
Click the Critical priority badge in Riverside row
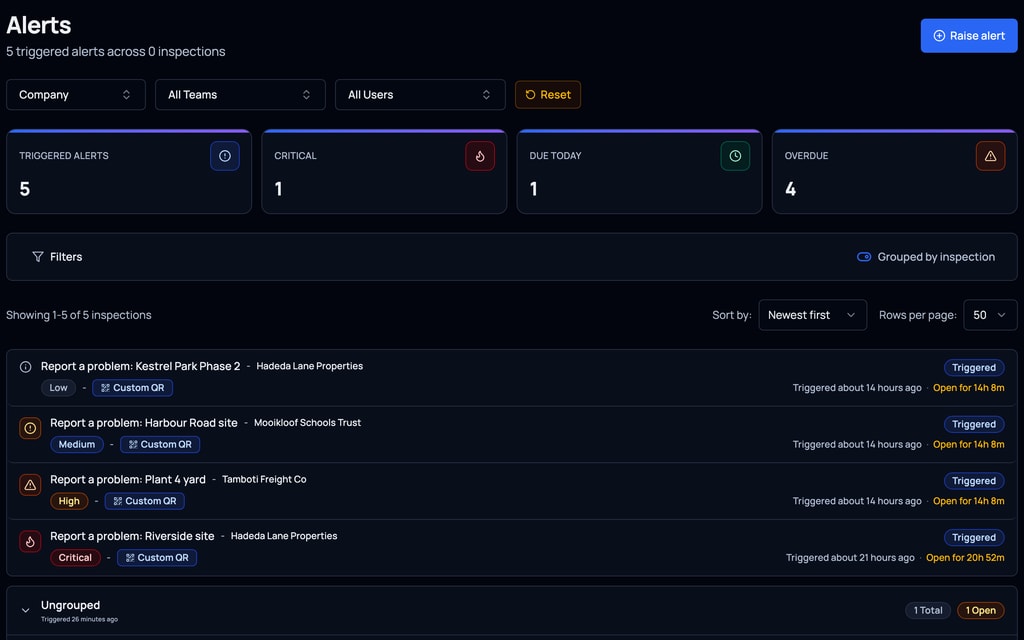(x=75, y=558)
